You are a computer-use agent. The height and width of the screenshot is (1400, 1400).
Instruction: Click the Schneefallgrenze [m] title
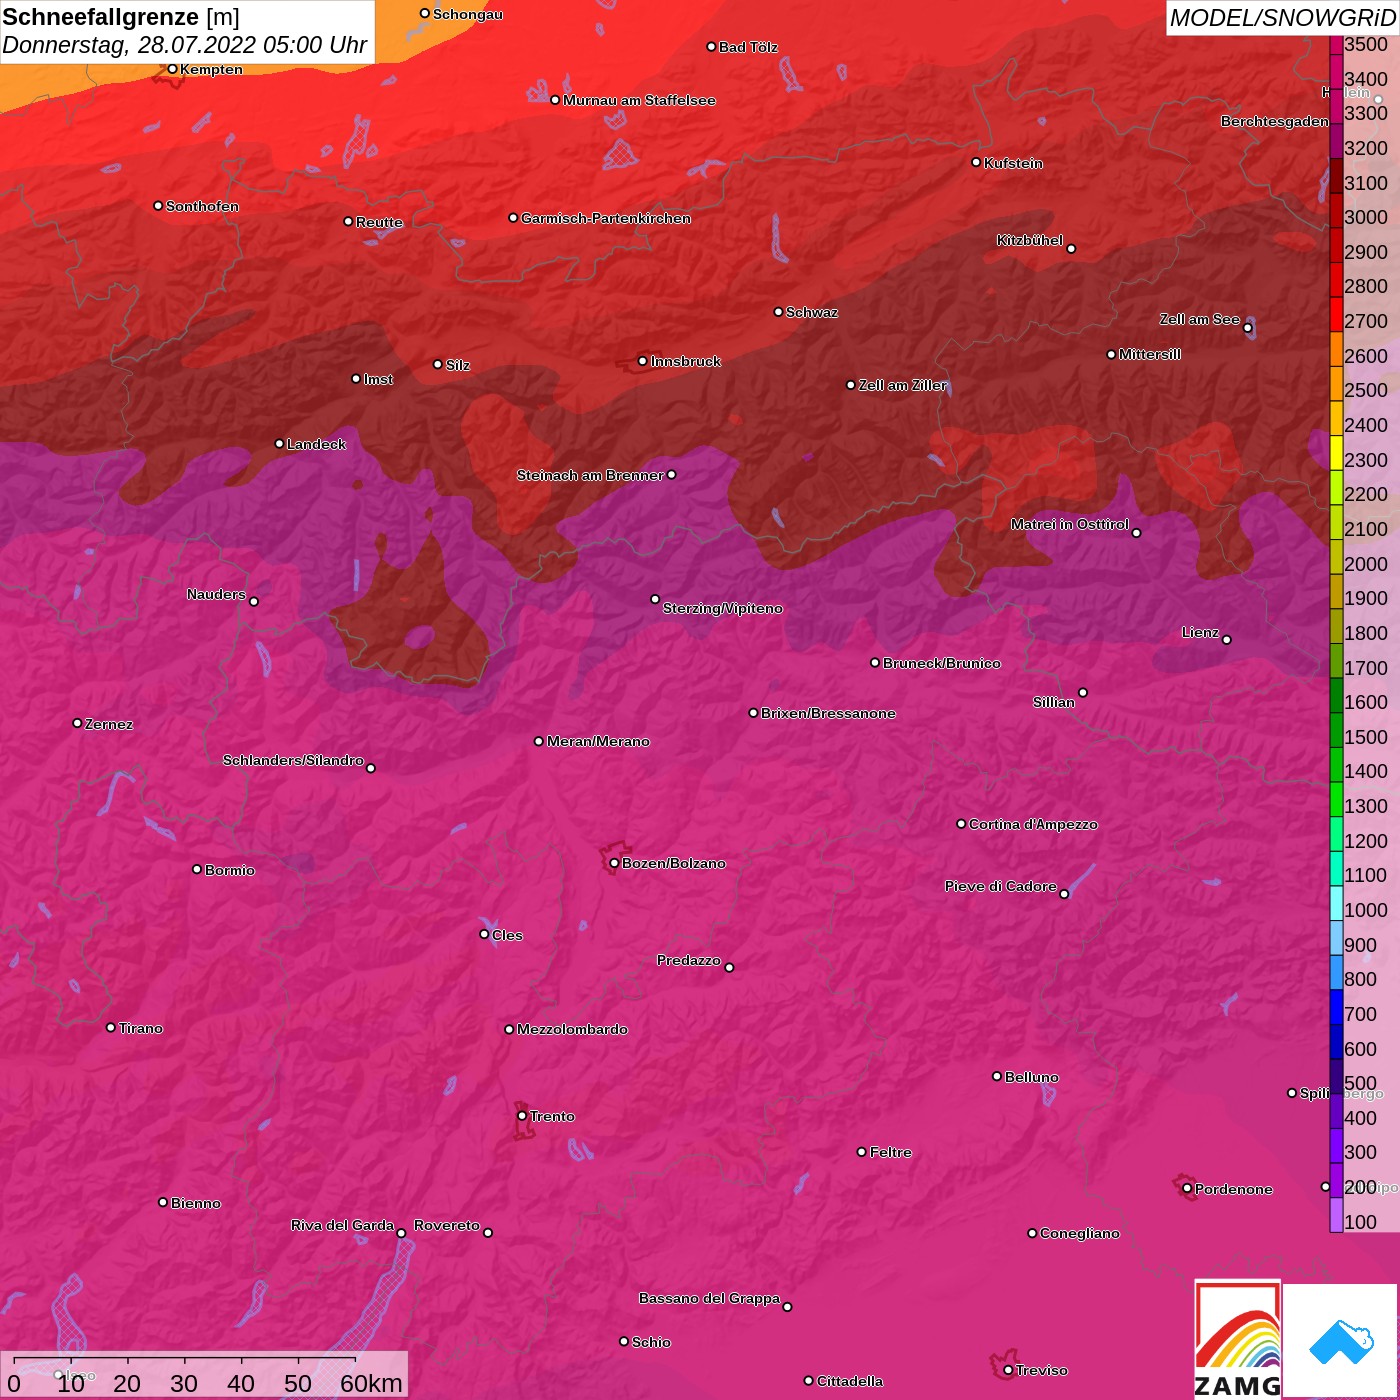click(121, 17)
